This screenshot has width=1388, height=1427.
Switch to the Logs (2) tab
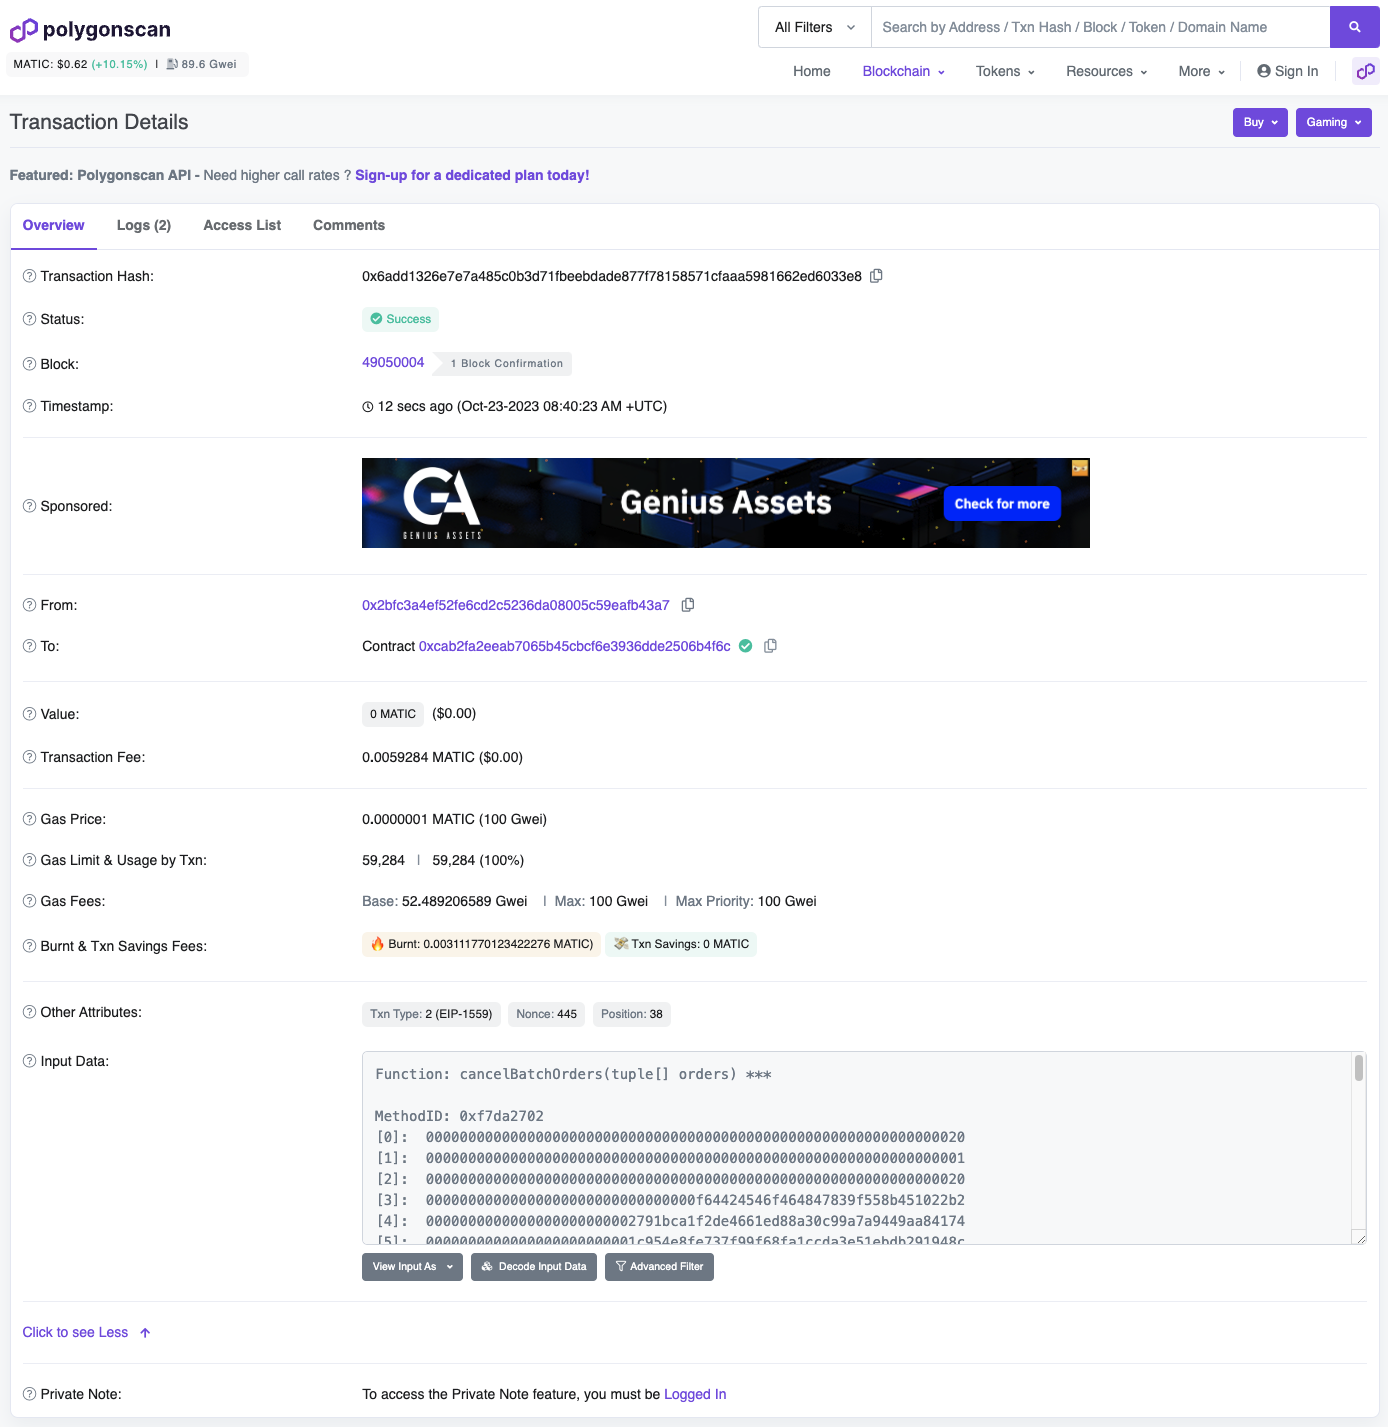pyautogui.click(x=144, y=225)
